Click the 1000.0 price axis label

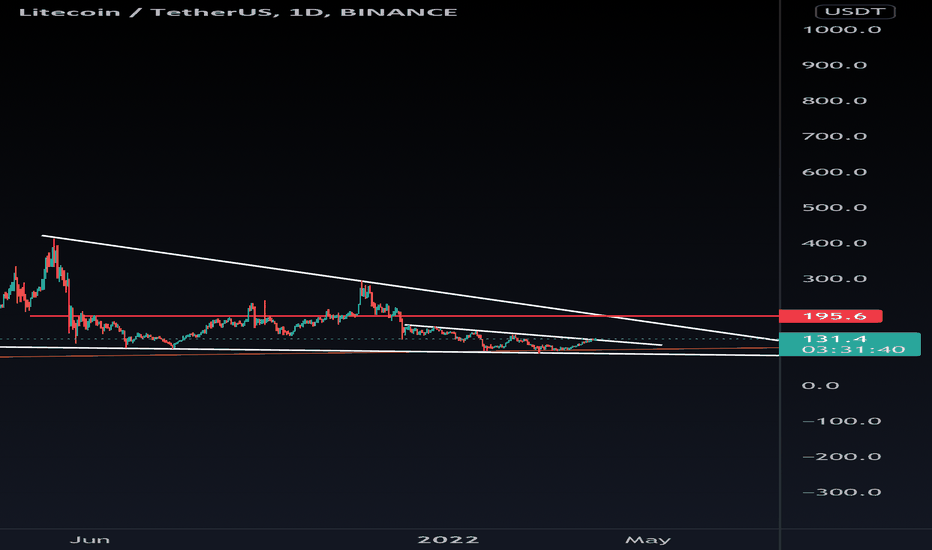click(842, 30)
